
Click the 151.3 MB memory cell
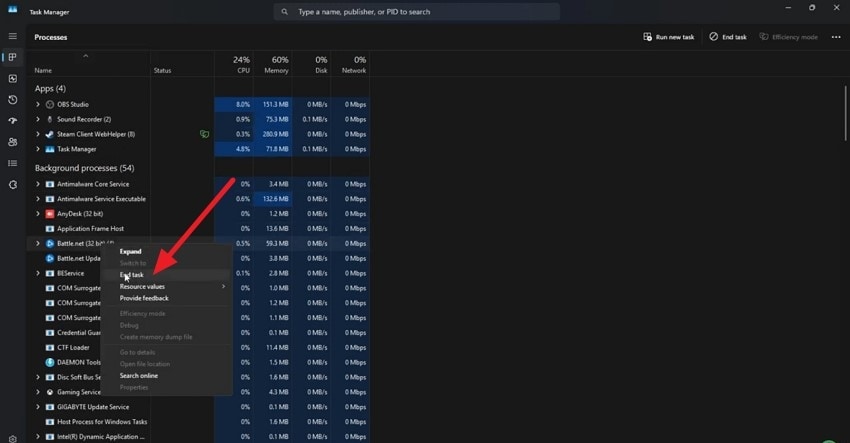(273, 104)
